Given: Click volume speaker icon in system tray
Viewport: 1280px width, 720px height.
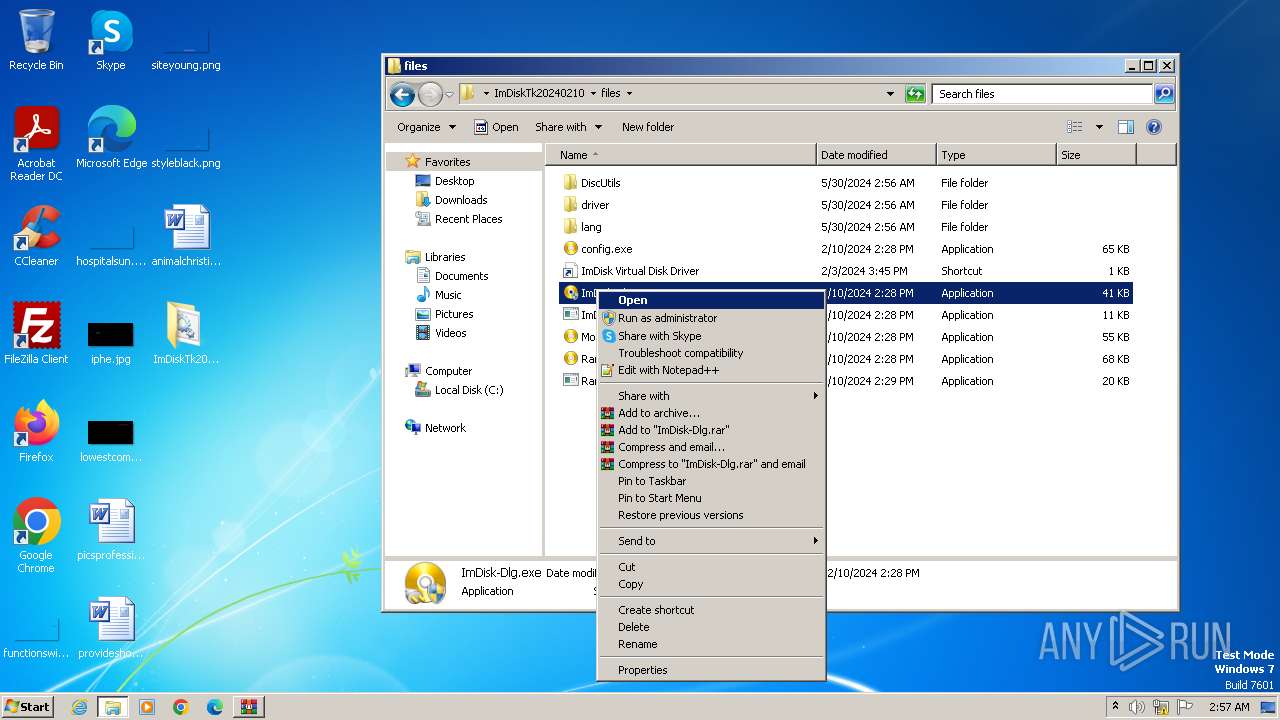Looking at the screenshot, I should (1137, 707).
